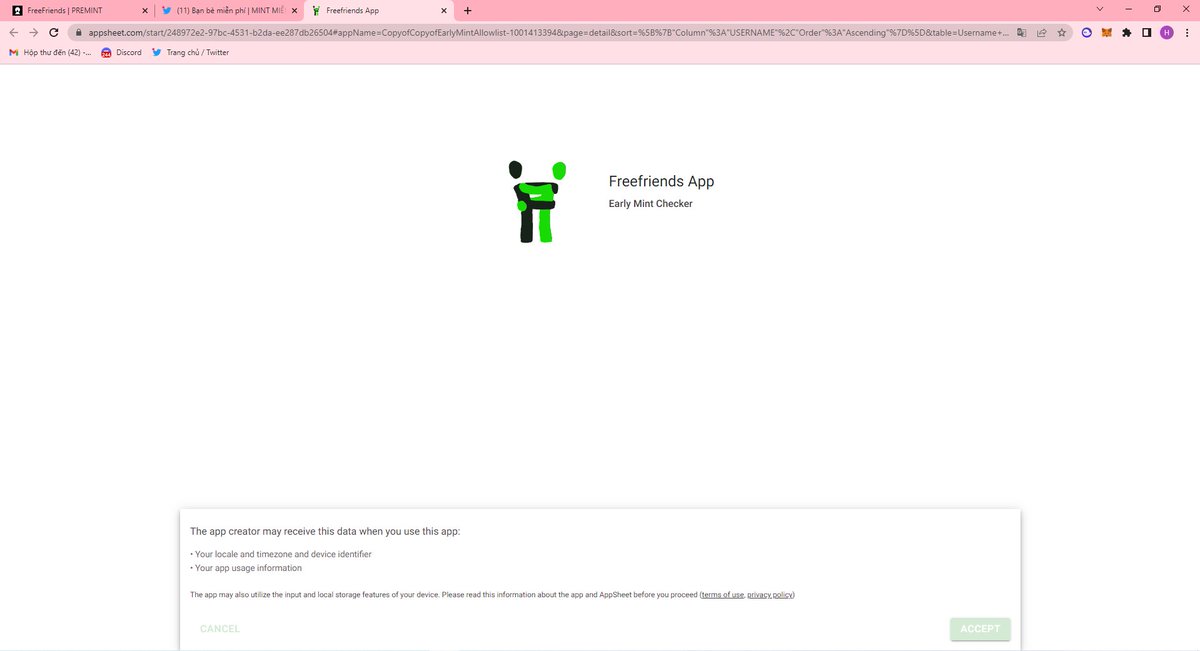Switch to the FreeFriends | PREMINT tab
This screenshot has height=651, width=1200.
pyautogui.click(x=79, y=10)
